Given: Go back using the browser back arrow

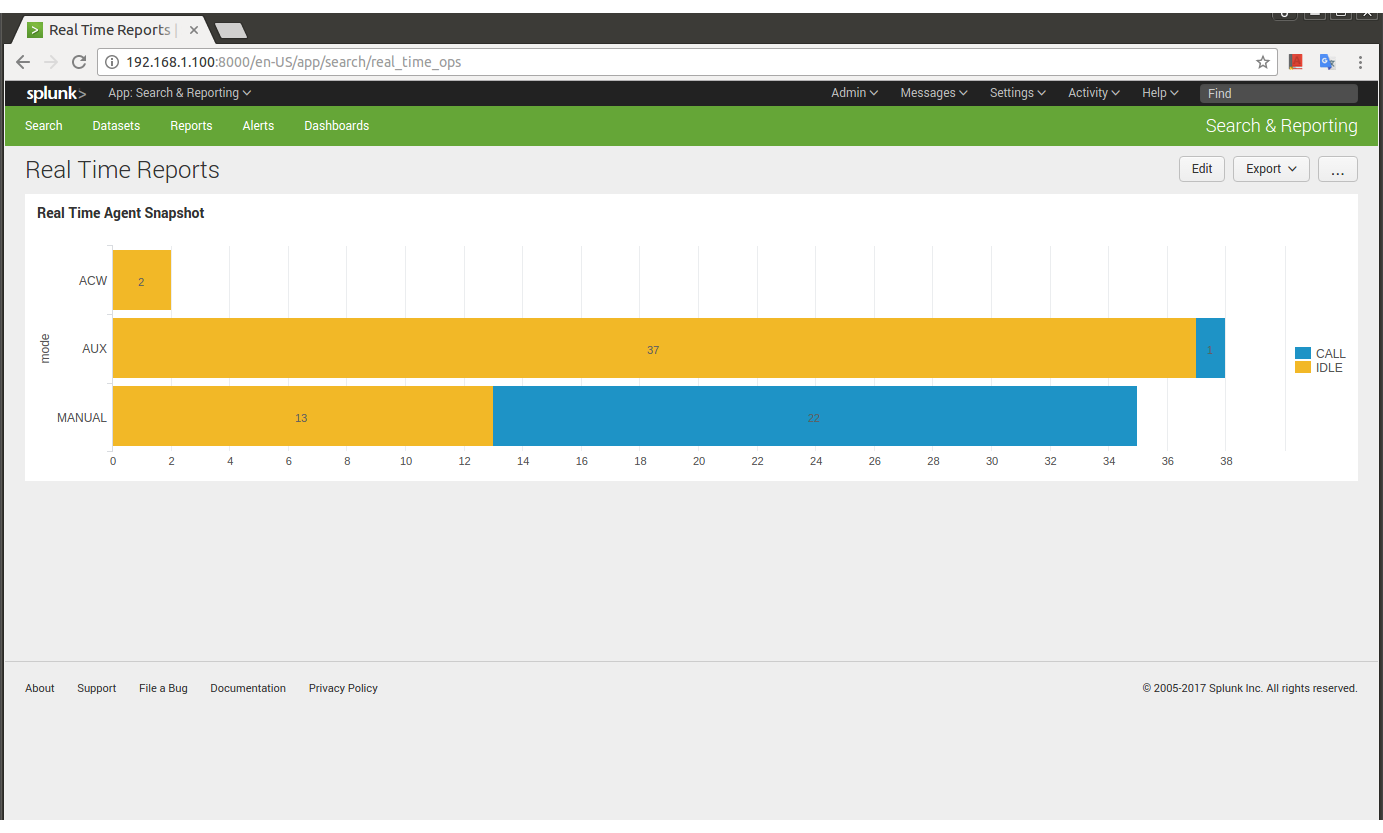Looking at the screenshot, I should [x=23, y=62].
